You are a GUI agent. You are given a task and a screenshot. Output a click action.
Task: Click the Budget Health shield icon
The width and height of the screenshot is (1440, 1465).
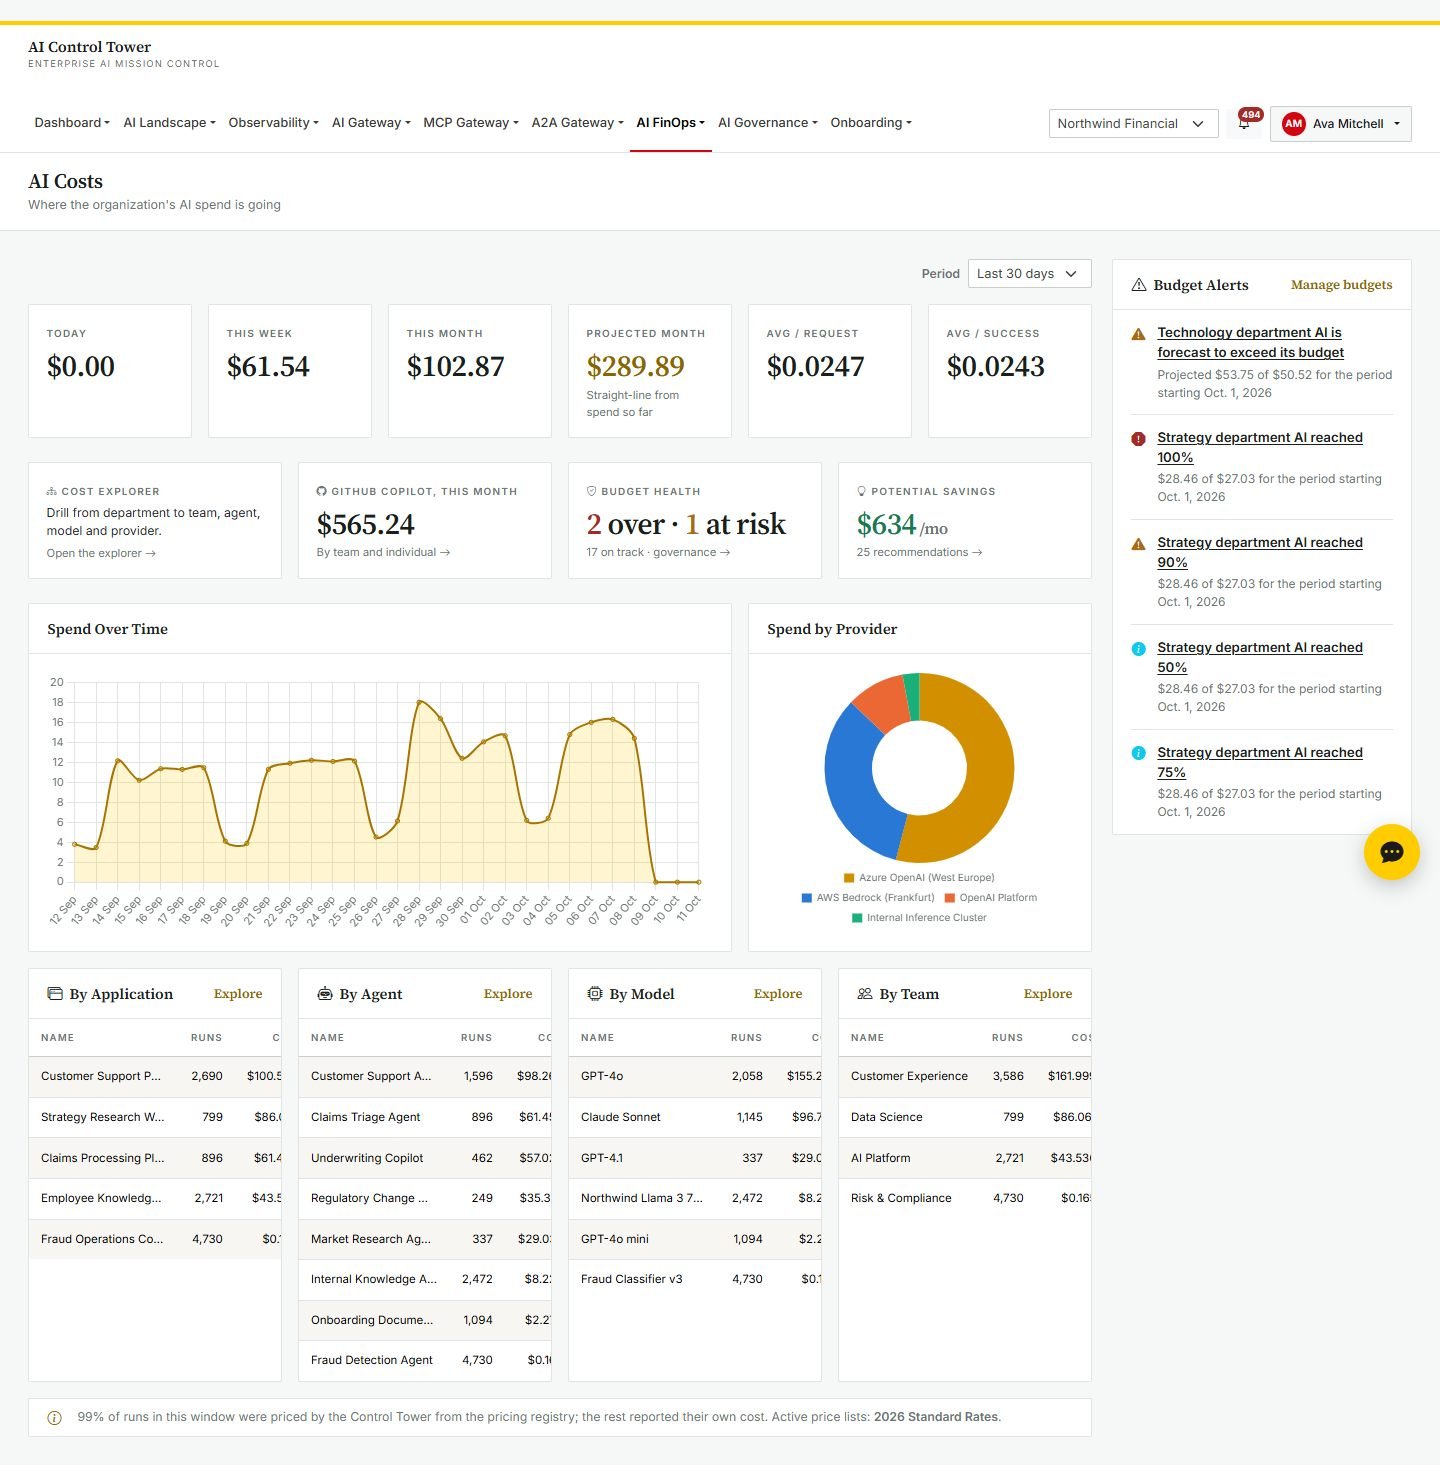[x=591, y=491]
